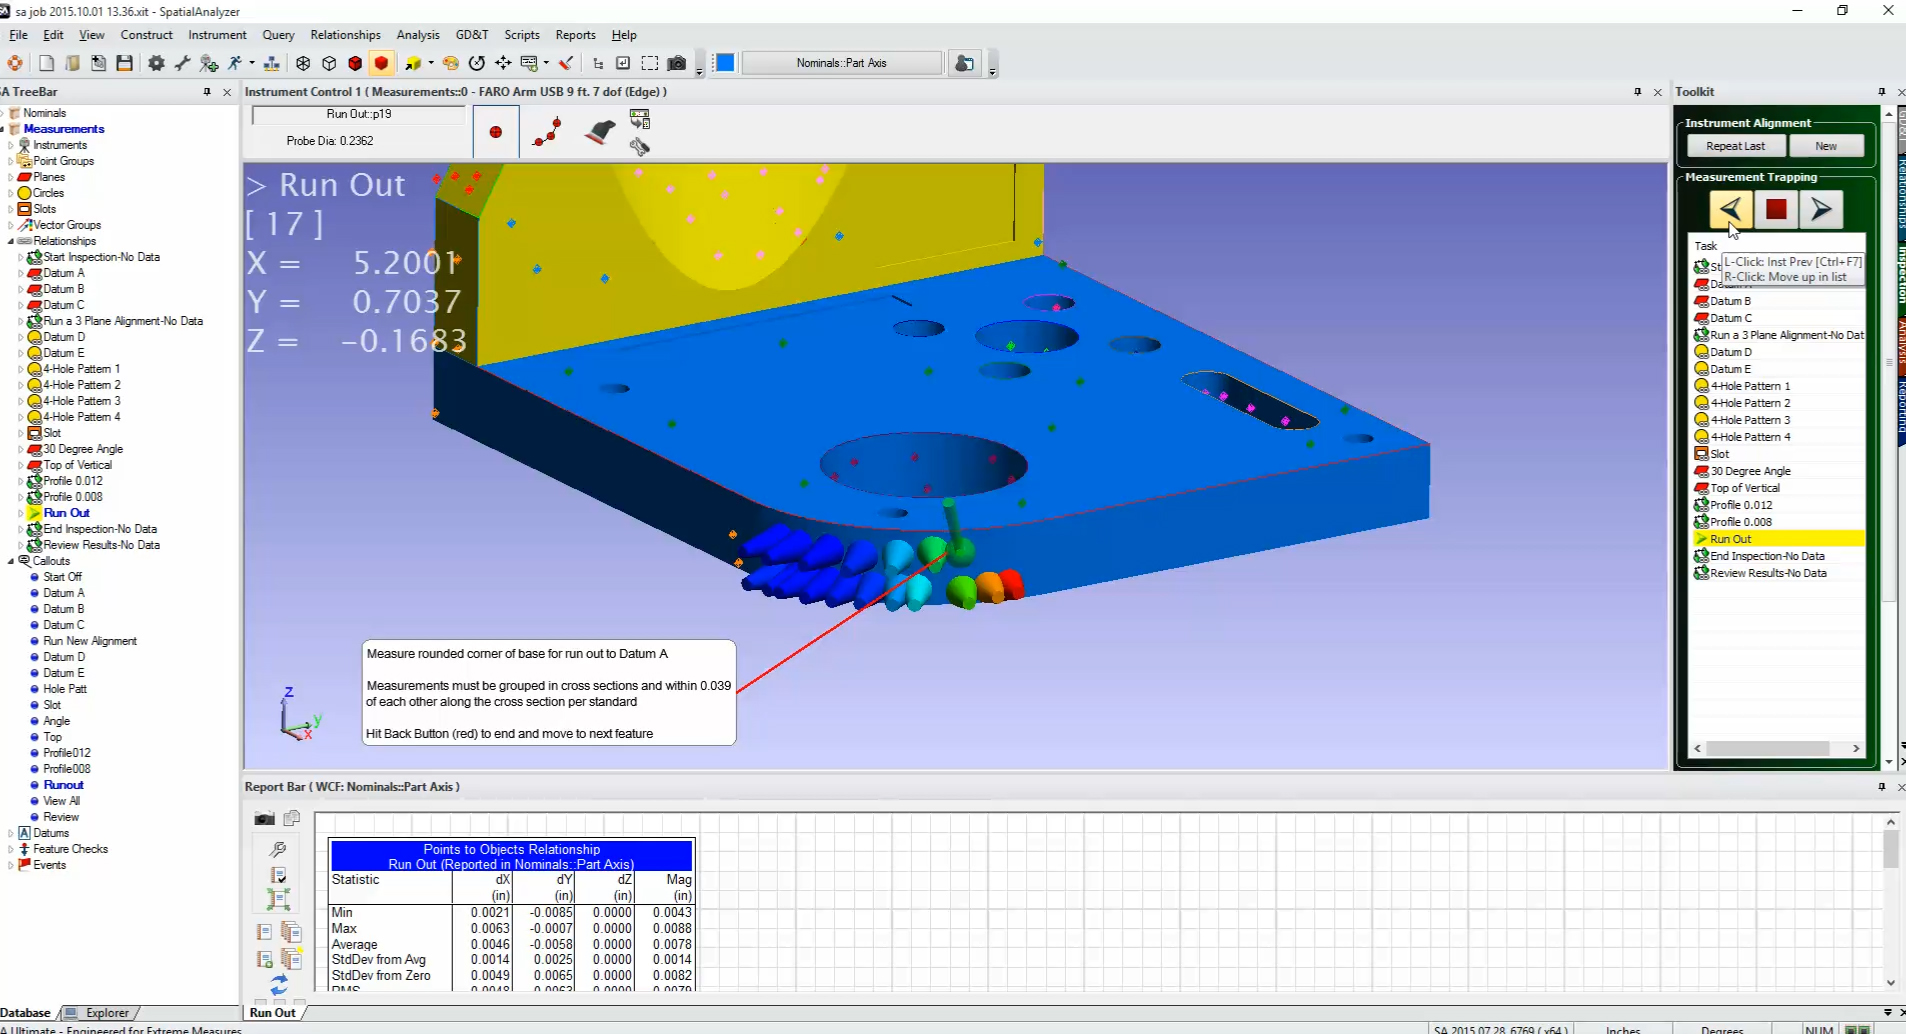Expand the Point Groups tree node
This screenshot has width=1906, height=1034.
point(11,161)
